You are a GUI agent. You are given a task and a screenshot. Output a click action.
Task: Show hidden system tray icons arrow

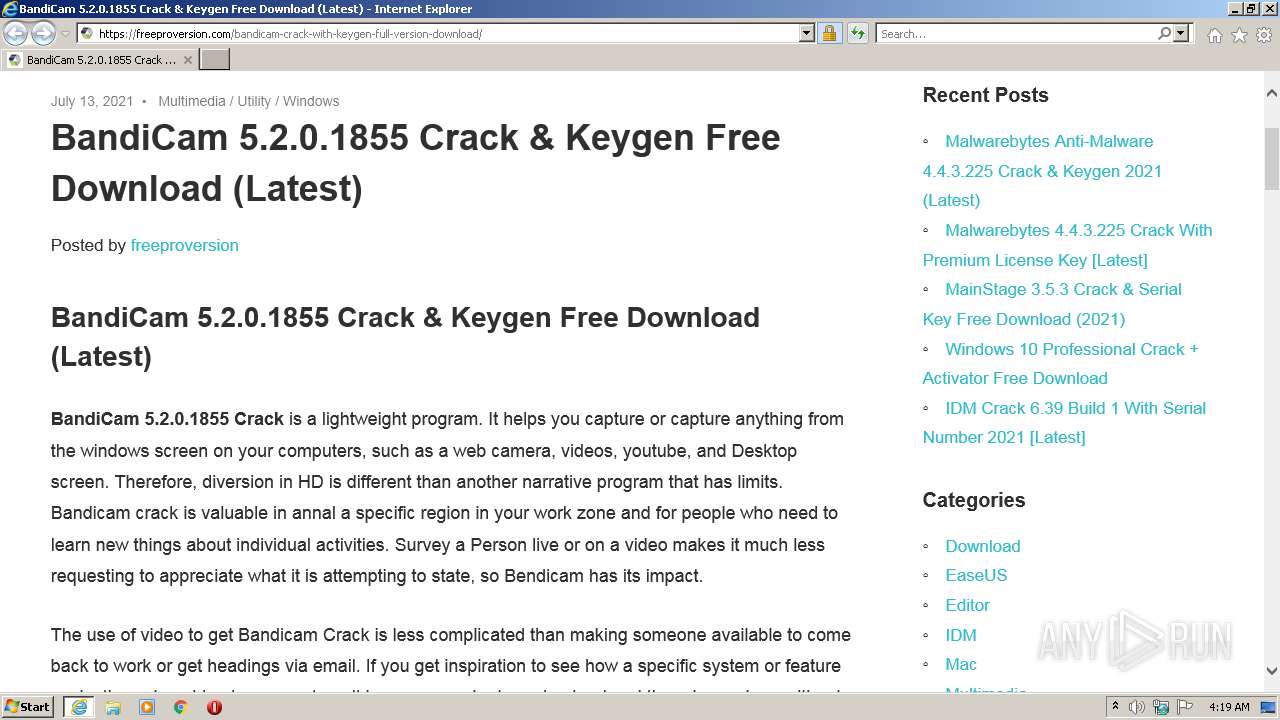point(1115,707)
